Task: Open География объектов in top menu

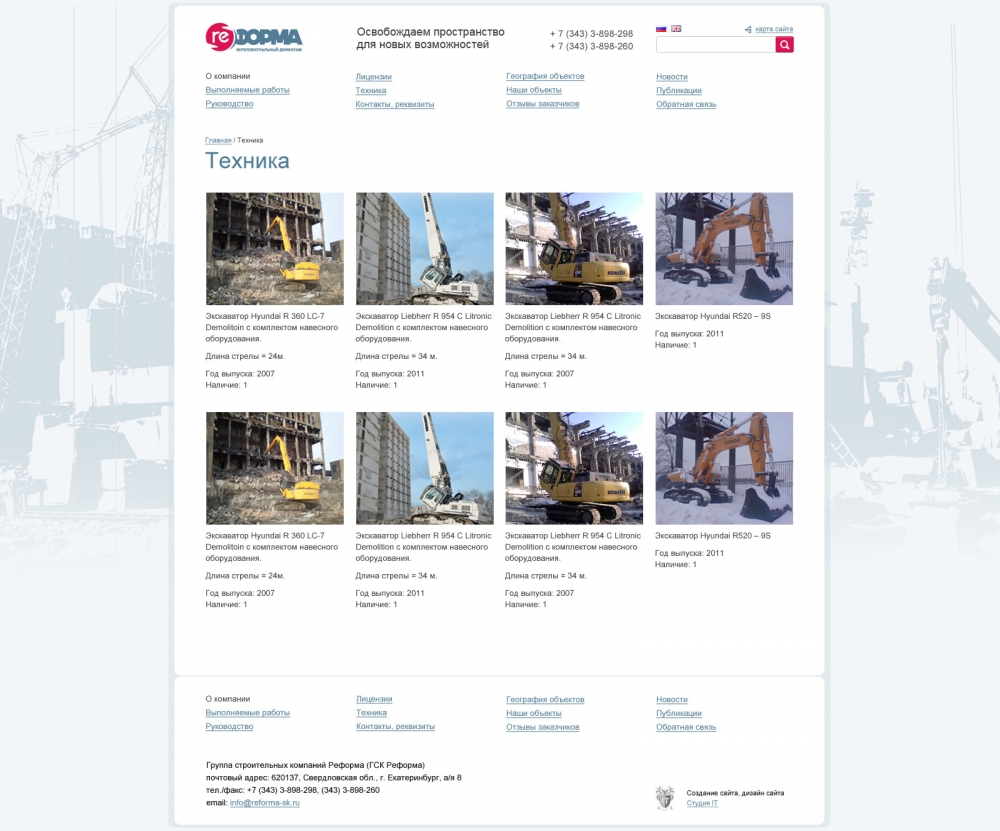Action: pos(545,76)
